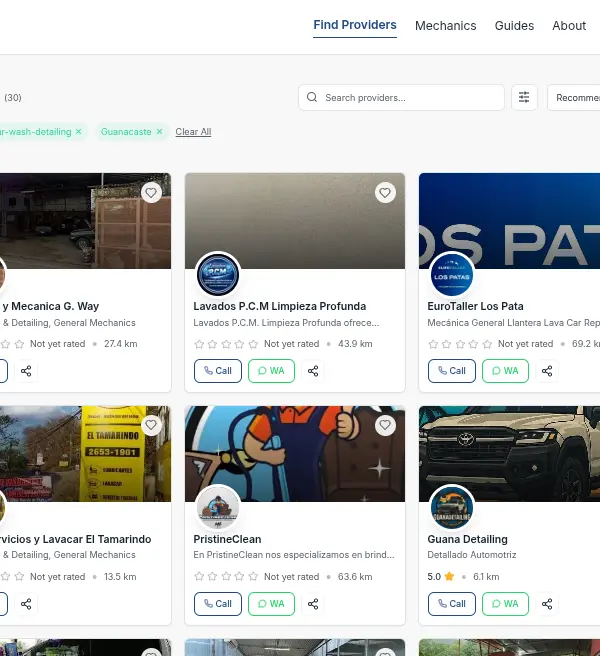Open the Recommended sort dropdown
The image size is (600, 656).
(574, 97)
